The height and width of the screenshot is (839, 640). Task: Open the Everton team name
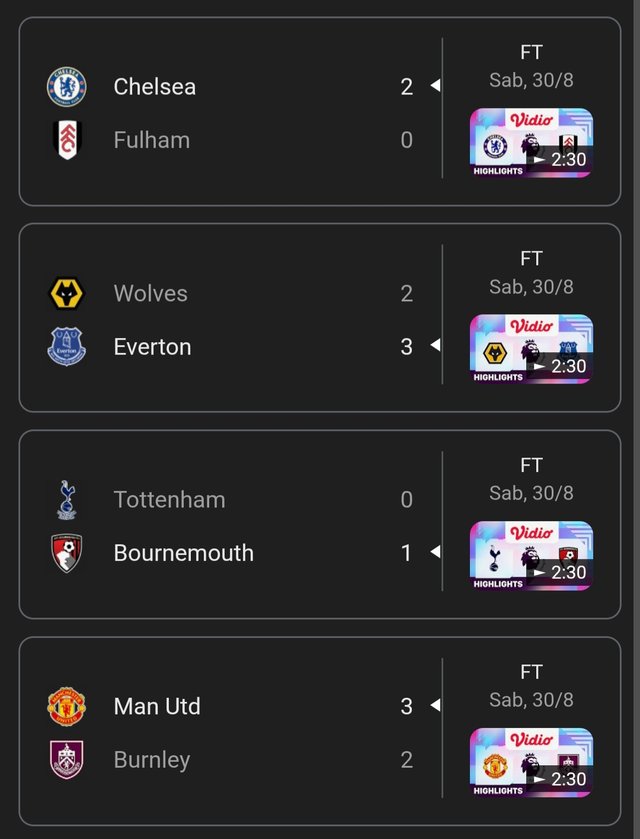pyautogui.click(x=153, y=347)
